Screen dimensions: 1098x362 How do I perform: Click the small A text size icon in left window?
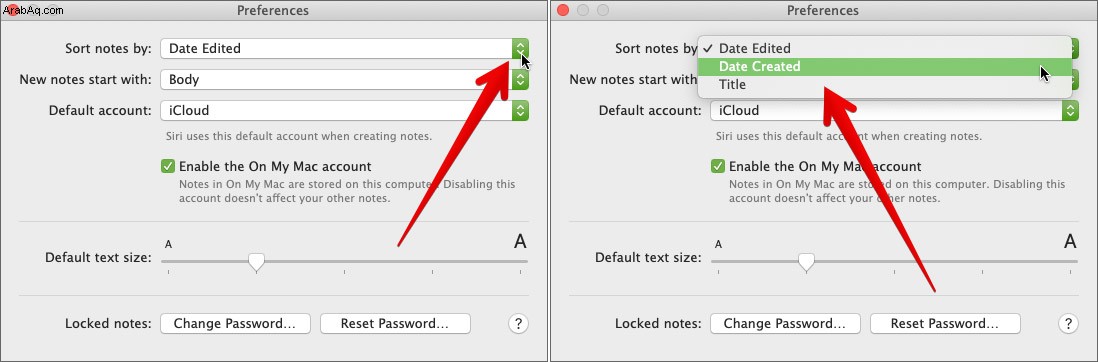[168, 244]
